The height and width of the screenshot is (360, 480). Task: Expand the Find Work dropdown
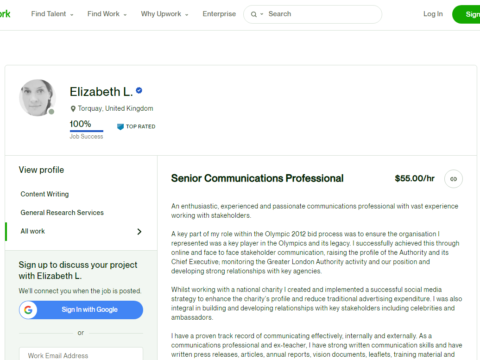tap(107, 14)
